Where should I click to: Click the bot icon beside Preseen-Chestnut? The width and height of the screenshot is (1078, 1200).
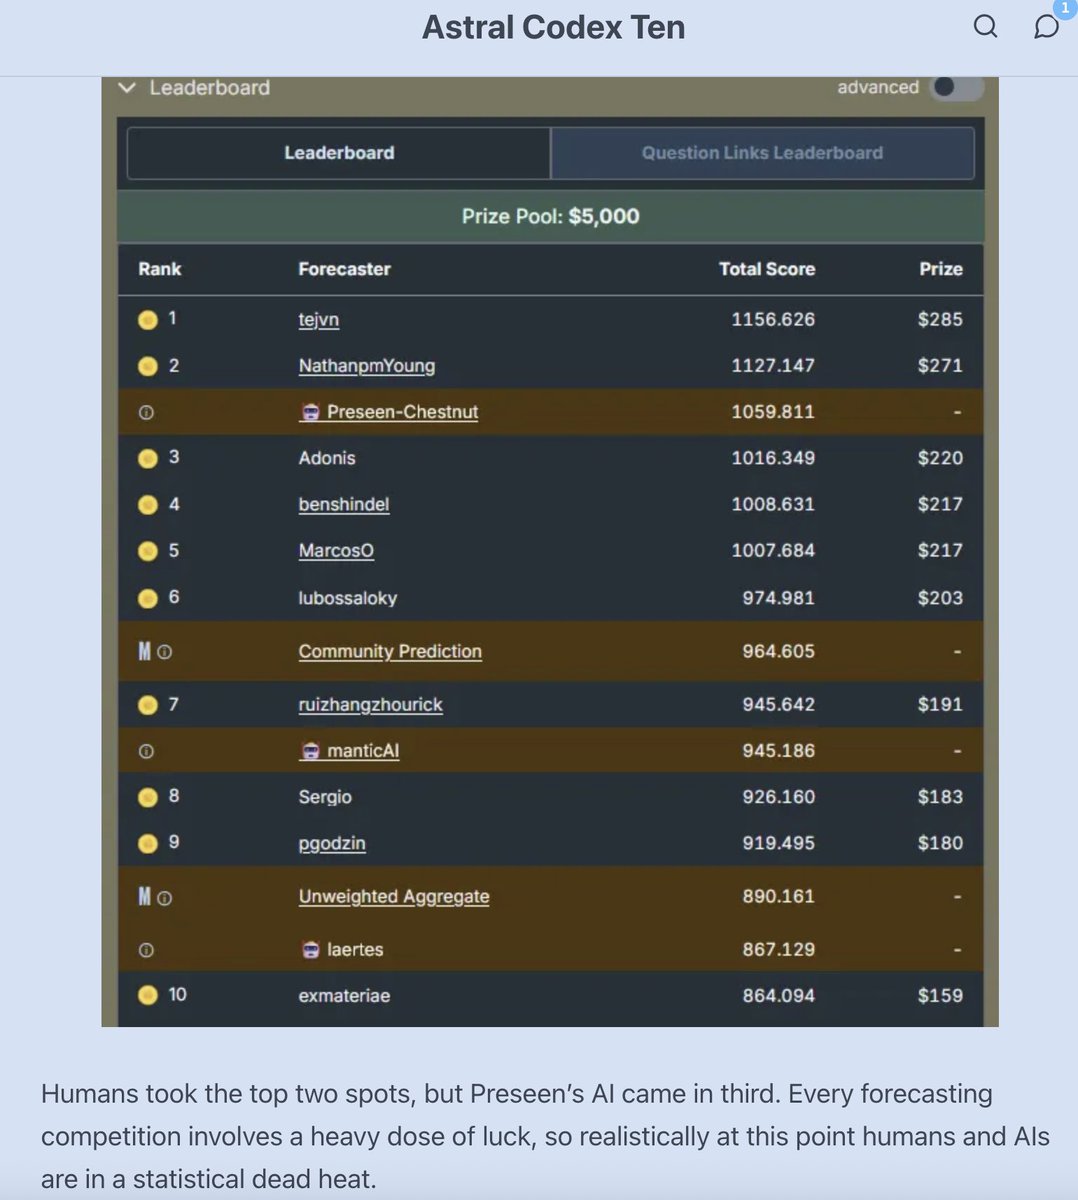310,412
